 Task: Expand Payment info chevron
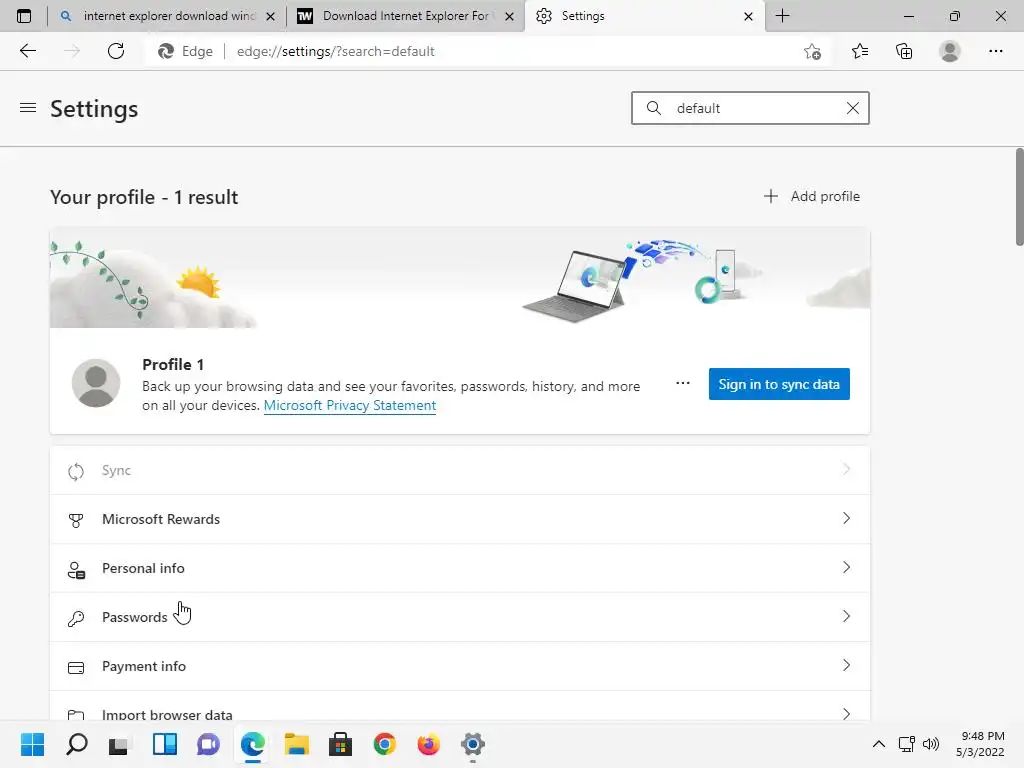(846, 665)
